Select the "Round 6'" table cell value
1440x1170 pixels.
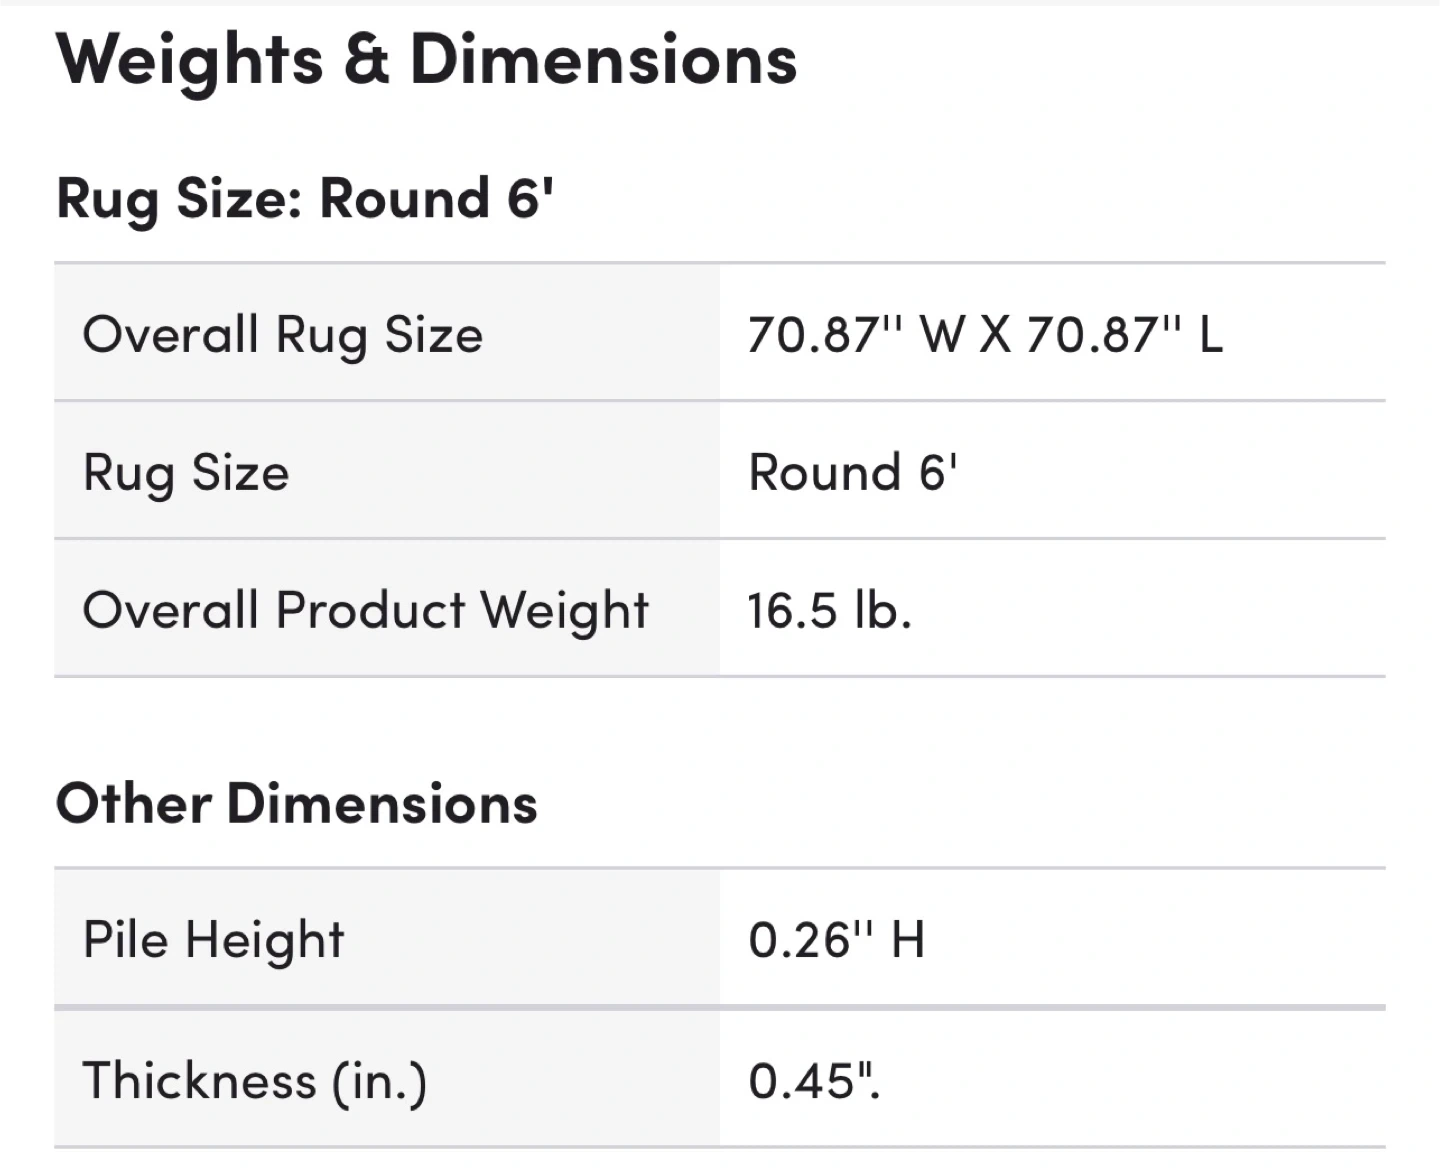[852, 472]
